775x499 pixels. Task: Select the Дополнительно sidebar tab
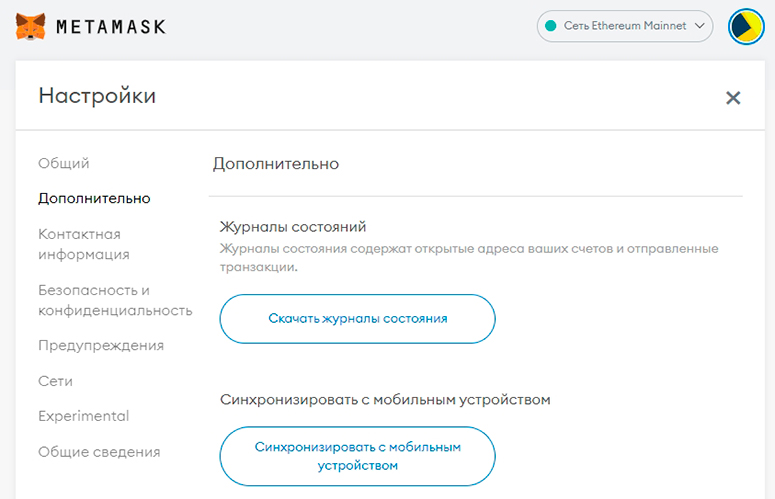click(x=94, y=199)
